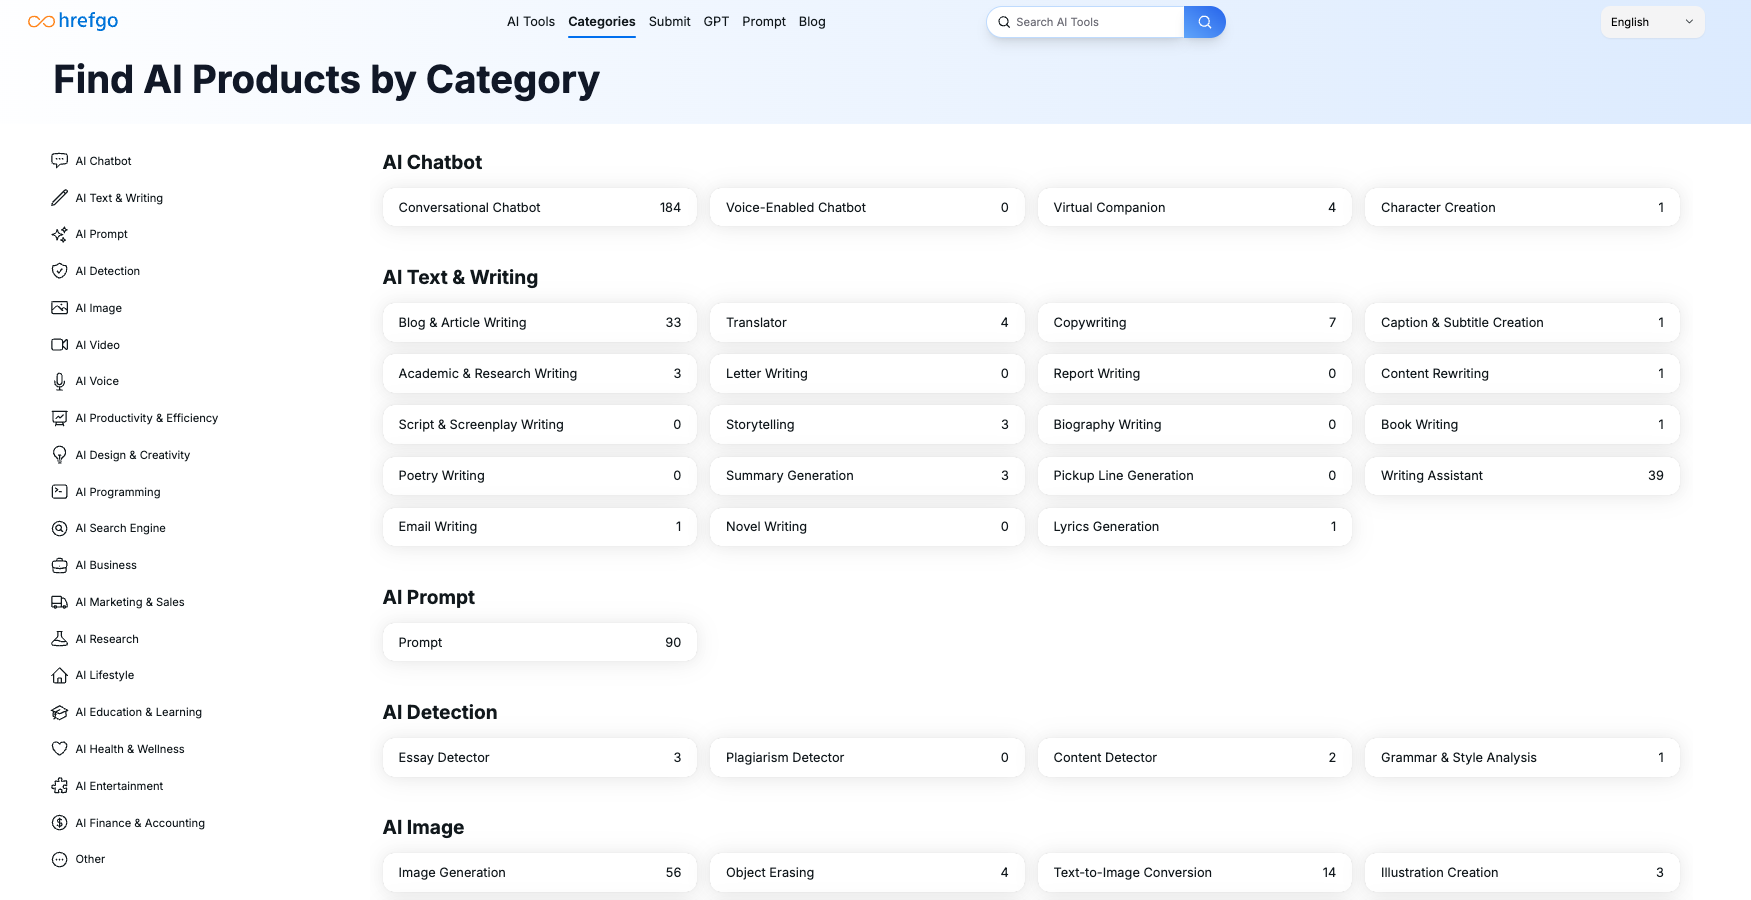The width and height of the screenshot is (1751, 900).
Task: Click the AI Health & Wellness heart icon
Action: [x=60, y=749]
